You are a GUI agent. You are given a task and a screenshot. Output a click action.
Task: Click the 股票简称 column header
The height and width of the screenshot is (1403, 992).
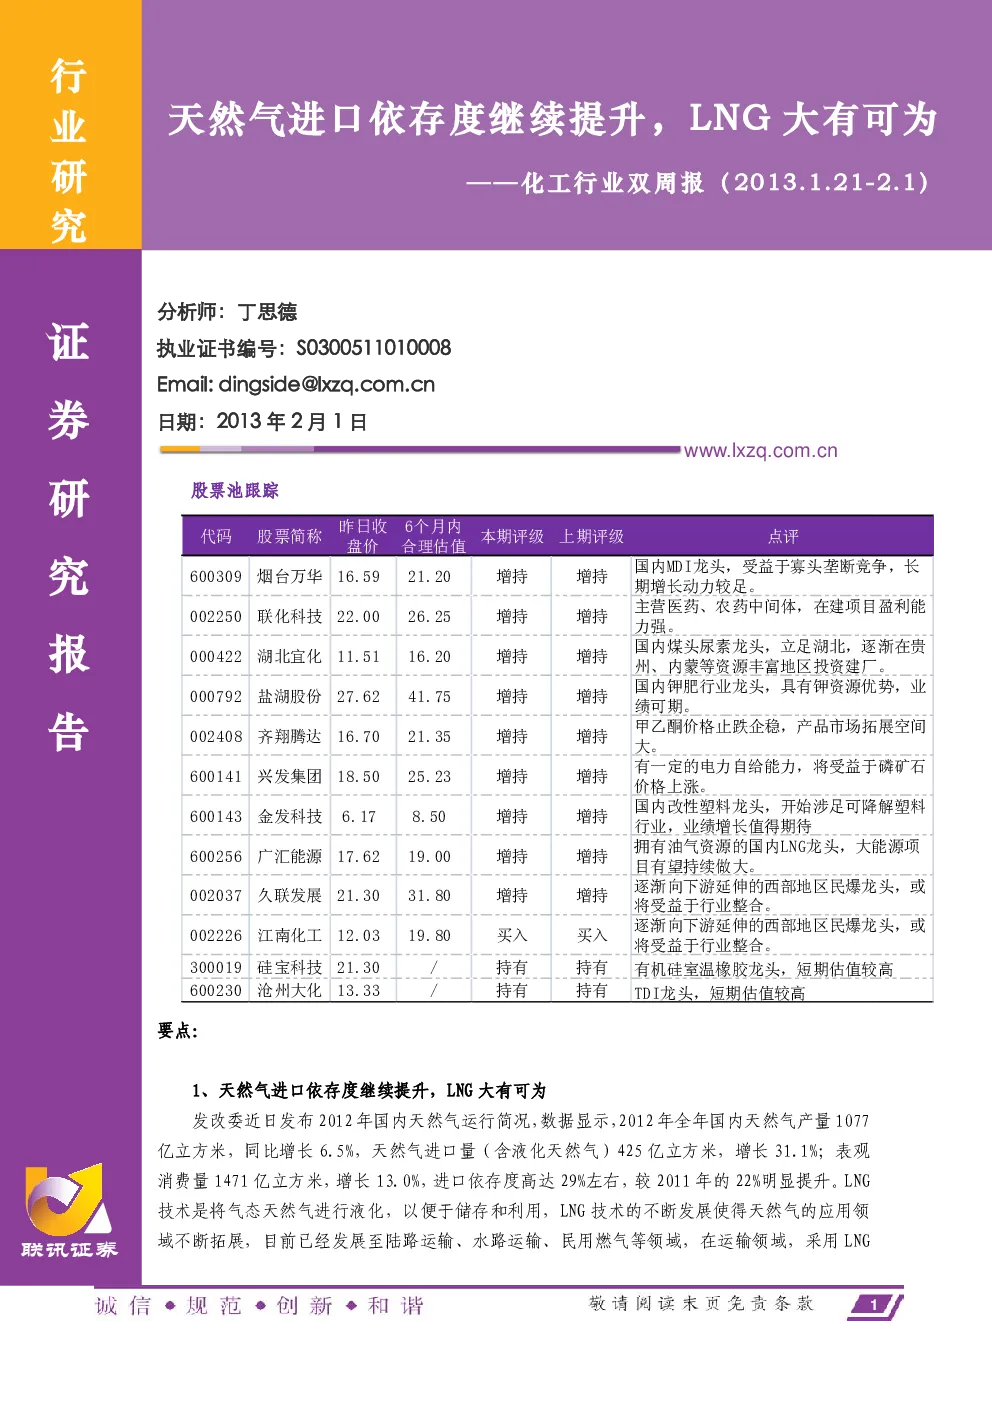(x=289, y=536)
